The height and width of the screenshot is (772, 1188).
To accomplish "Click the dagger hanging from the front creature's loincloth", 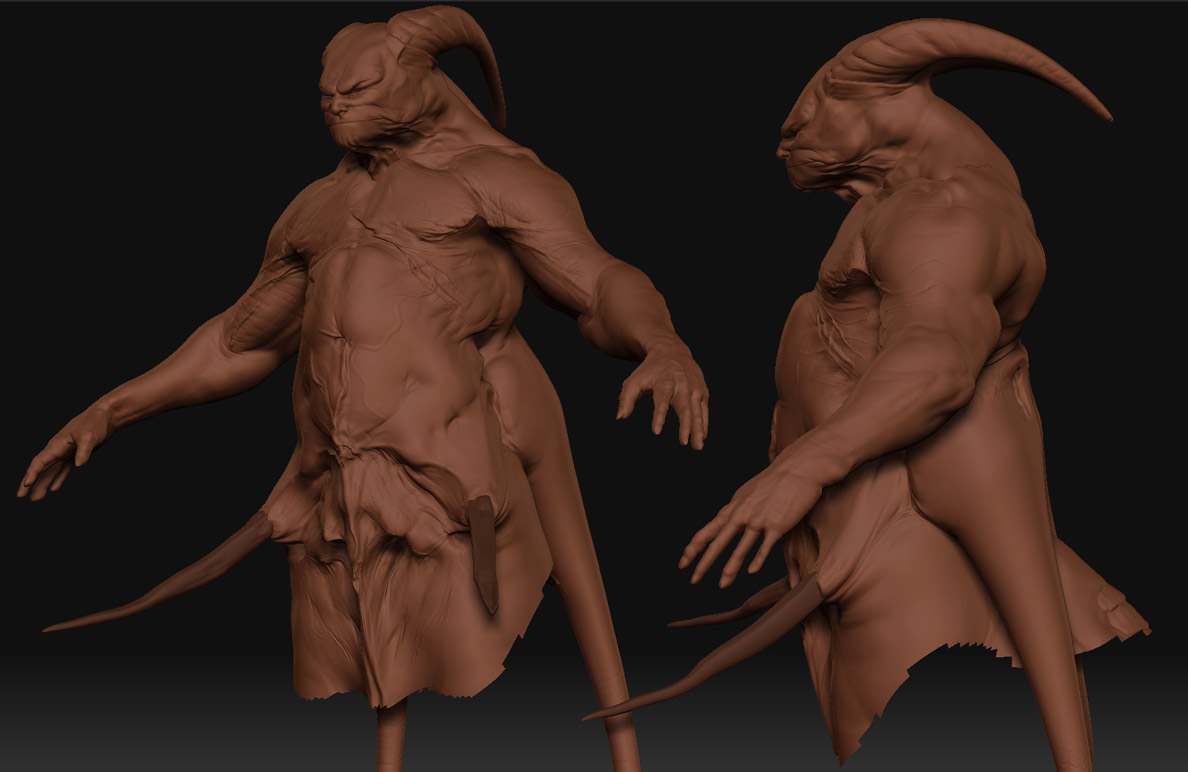I will [484, 554].
